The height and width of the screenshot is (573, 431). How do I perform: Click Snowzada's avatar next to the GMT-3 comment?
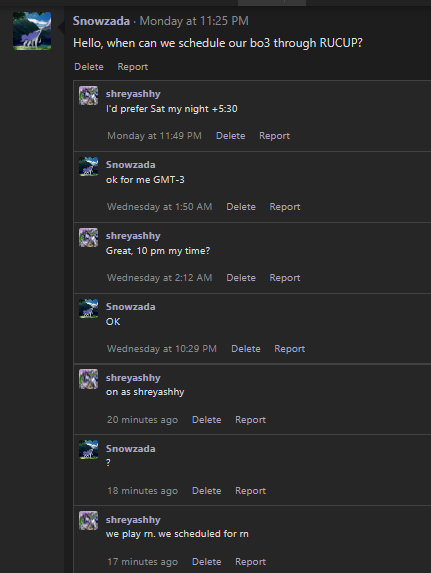coord(88,167)
